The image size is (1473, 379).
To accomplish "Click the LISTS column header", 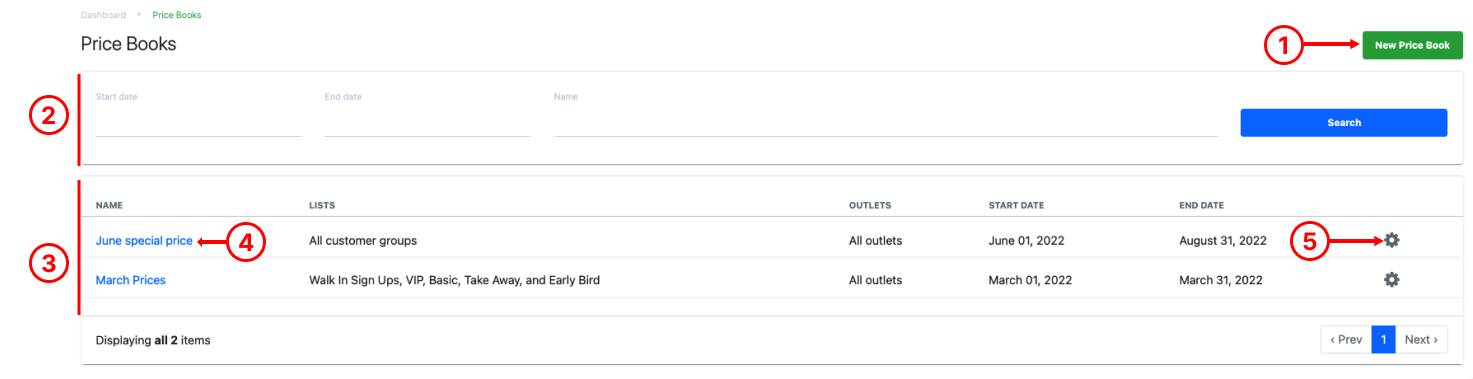I will (x=322, y=205).
